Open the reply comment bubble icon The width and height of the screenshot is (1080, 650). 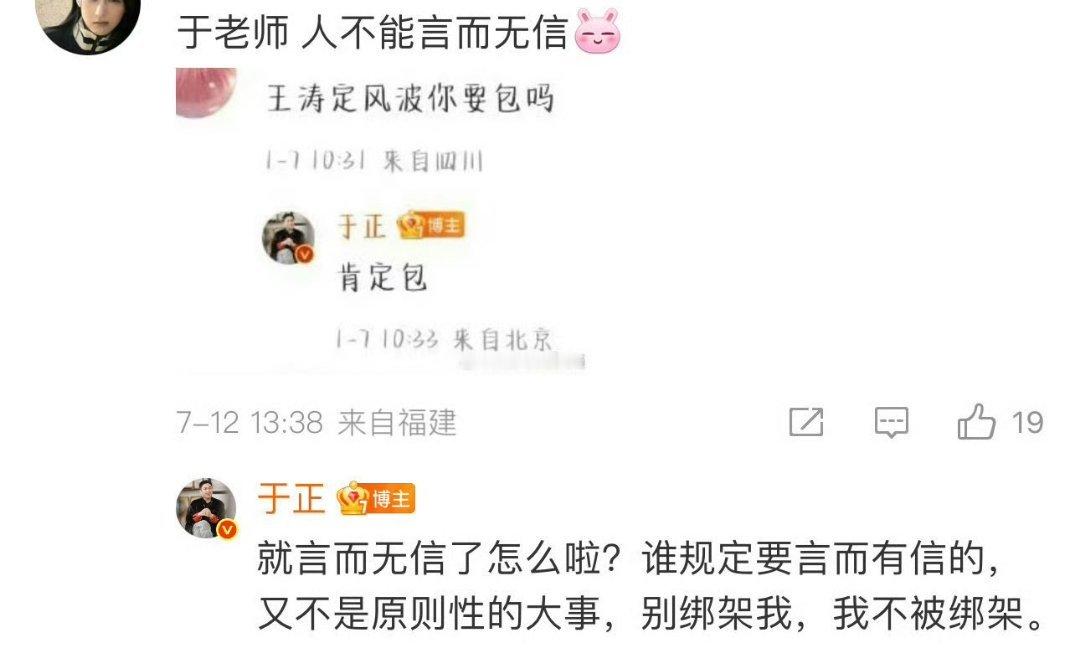click(x=891, y=422)
